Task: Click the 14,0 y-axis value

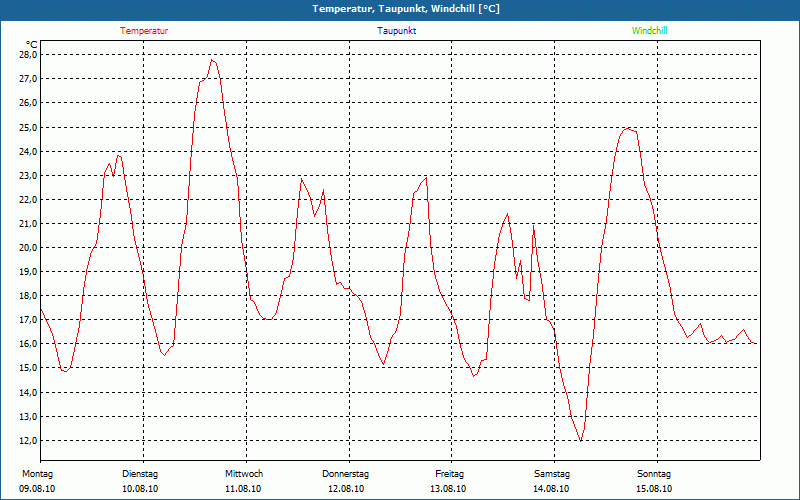Action: coord(28,392)
